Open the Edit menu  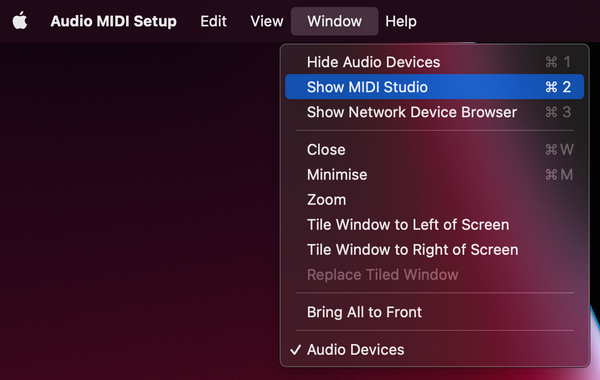coord(214,21)
